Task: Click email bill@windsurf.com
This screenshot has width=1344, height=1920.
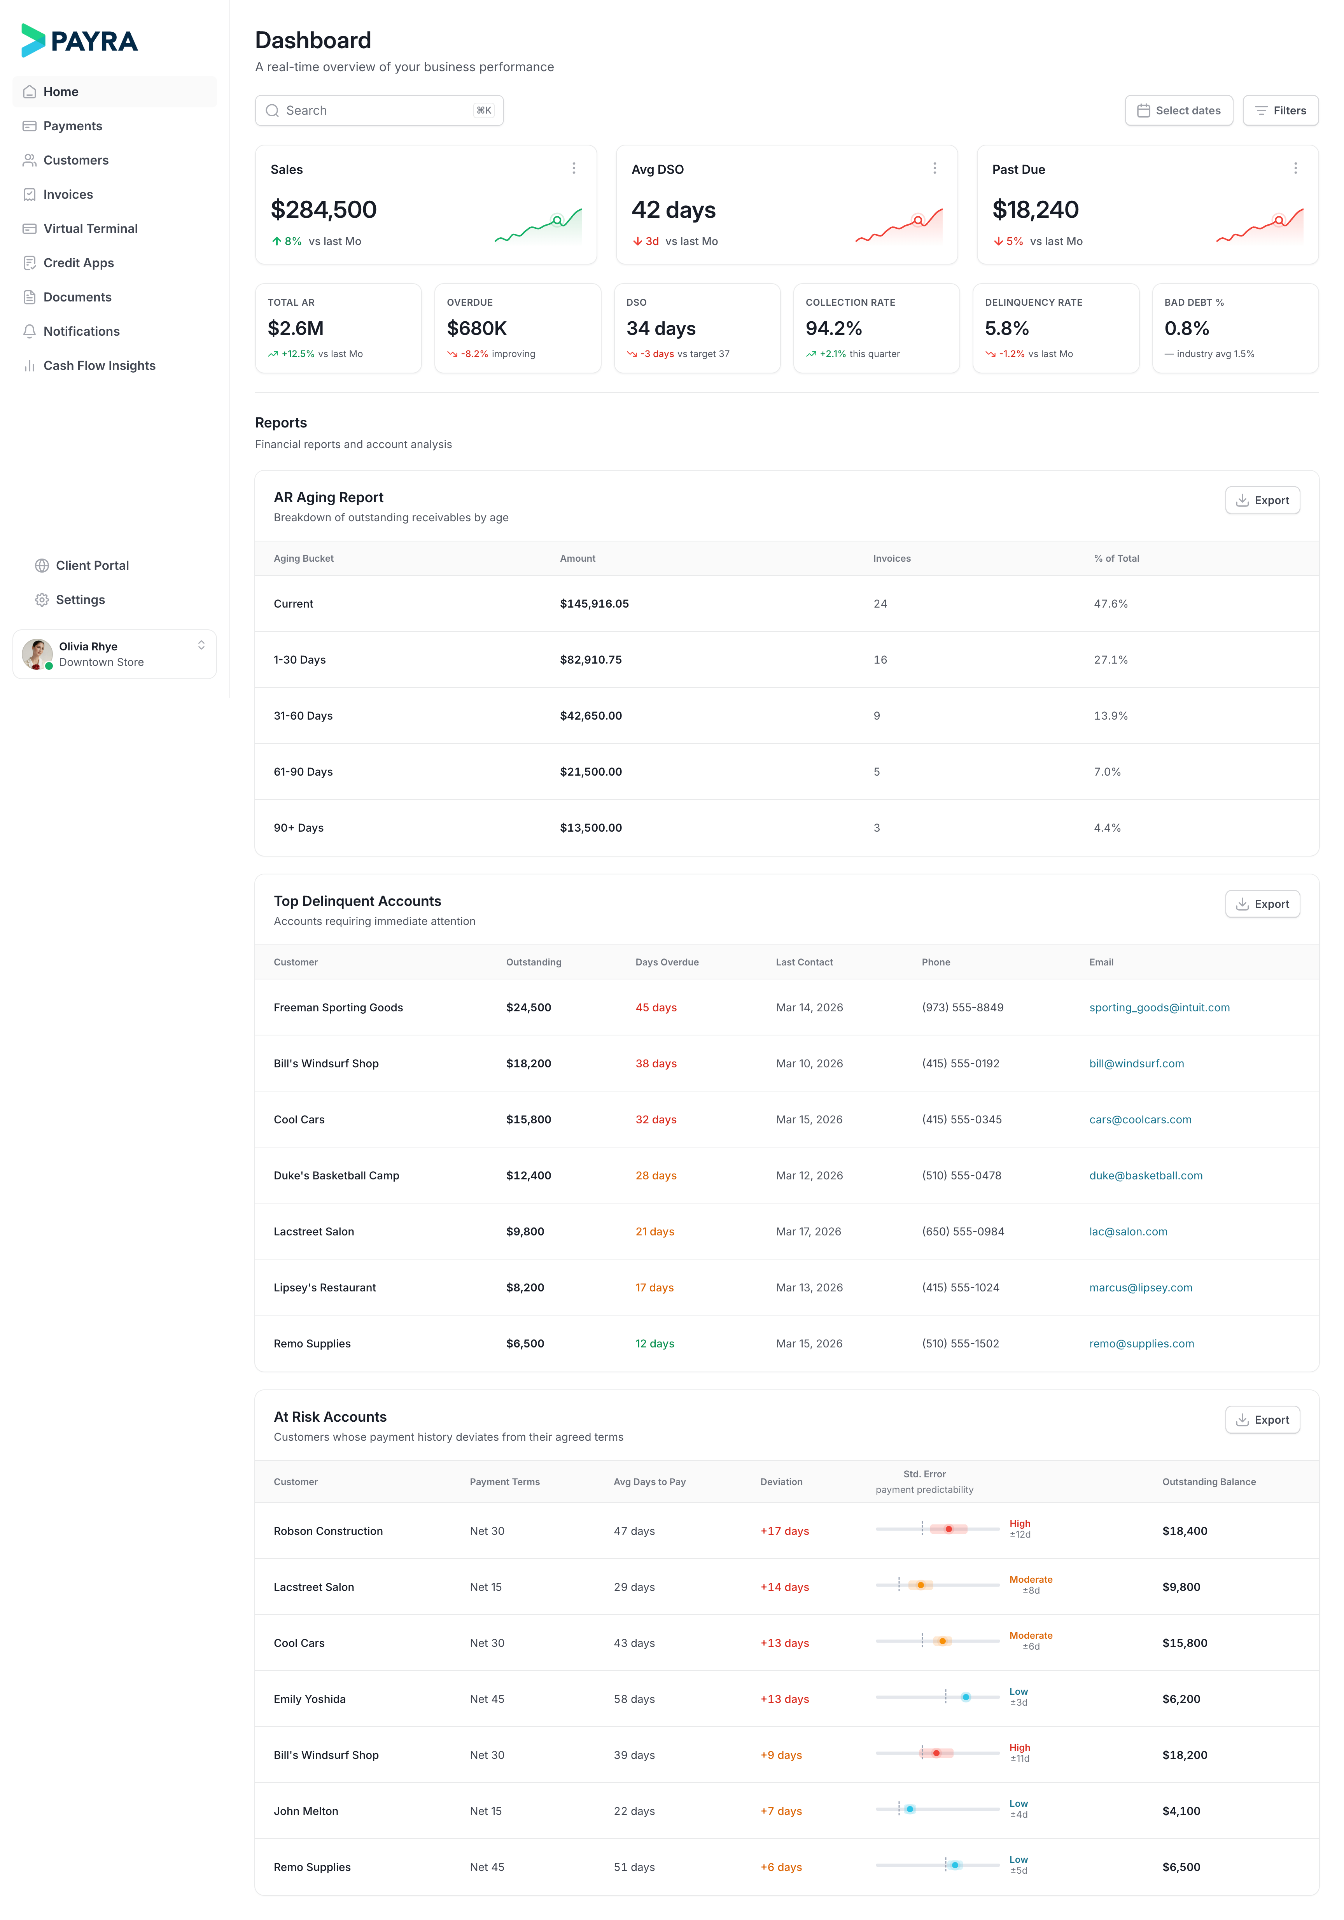Action: pos(1137,1064)
